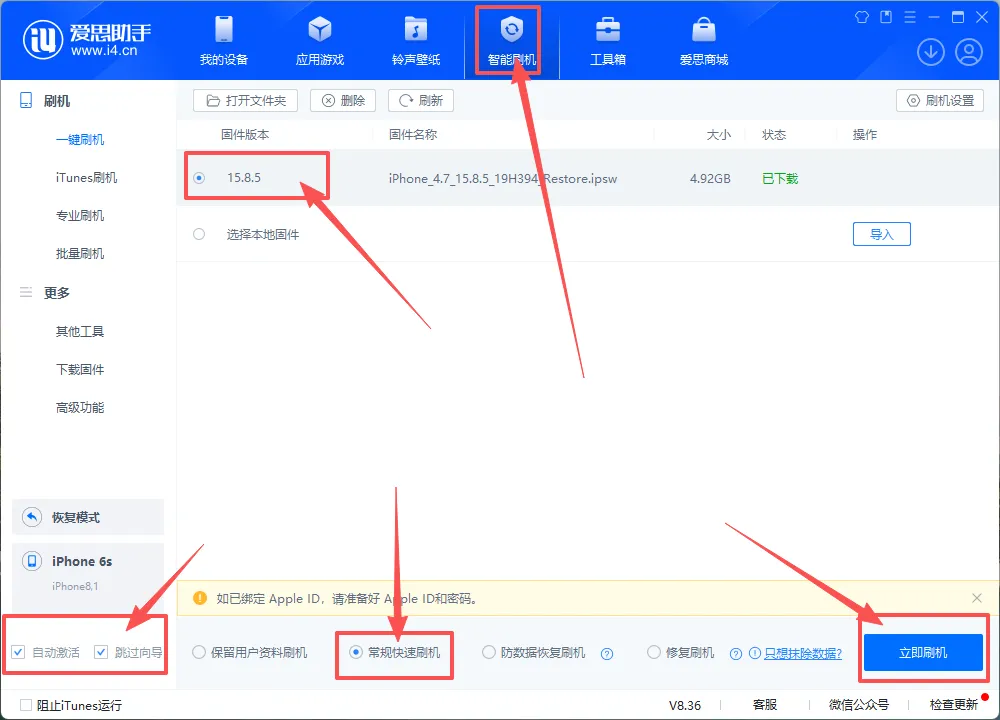
Task: Click the 更多 list icon in sidebar
Action: pos(26,292)
